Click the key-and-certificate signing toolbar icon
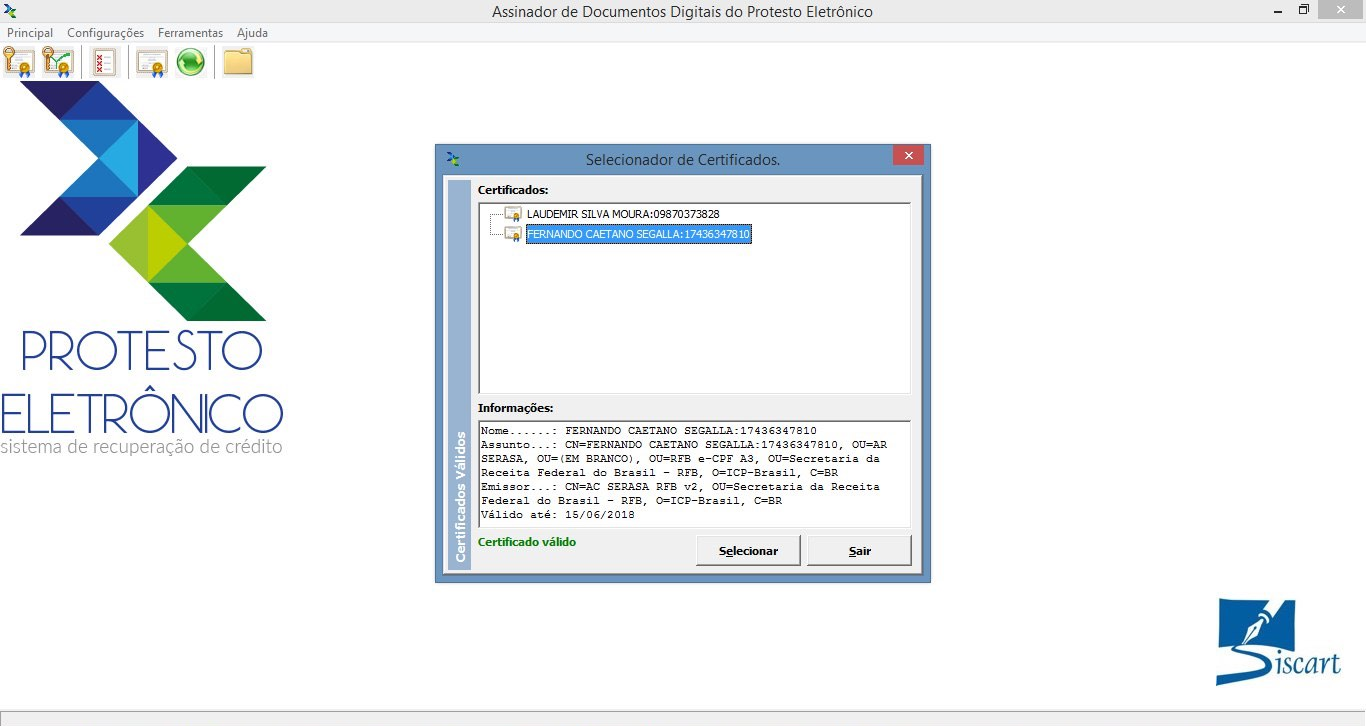The width and height of the screenshot is (1366, 726). (20, 62)
